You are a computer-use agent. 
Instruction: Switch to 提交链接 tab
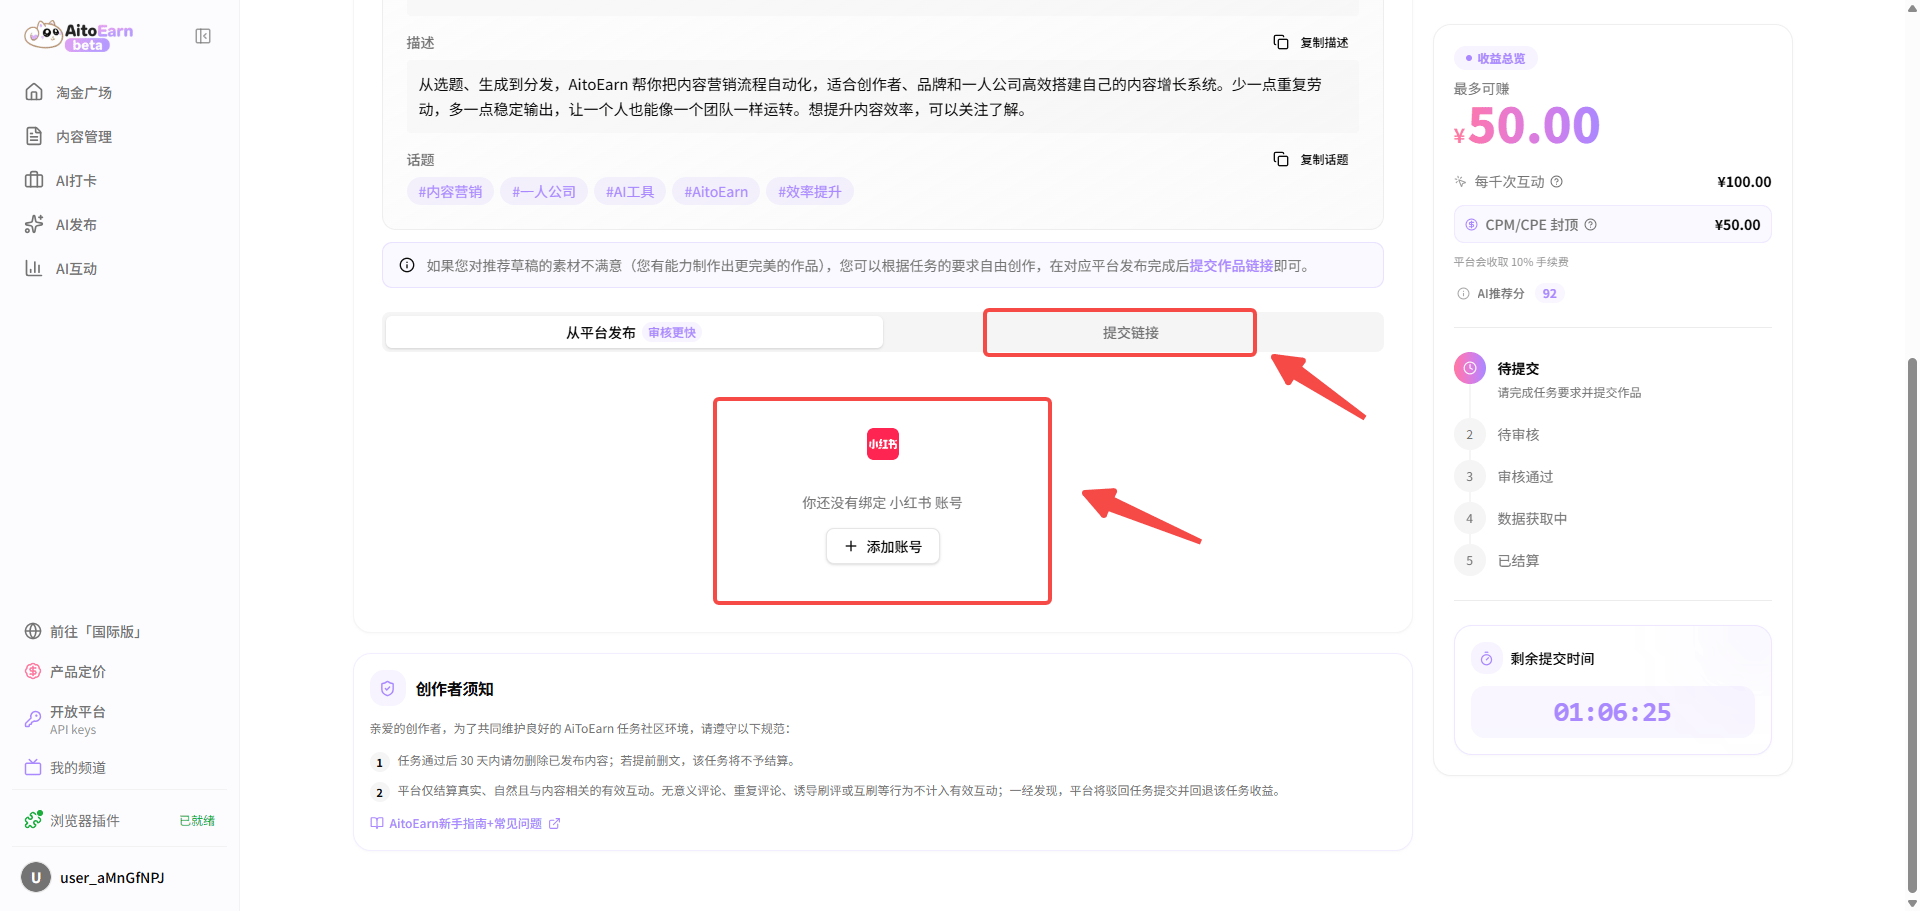click(1131, 332)
